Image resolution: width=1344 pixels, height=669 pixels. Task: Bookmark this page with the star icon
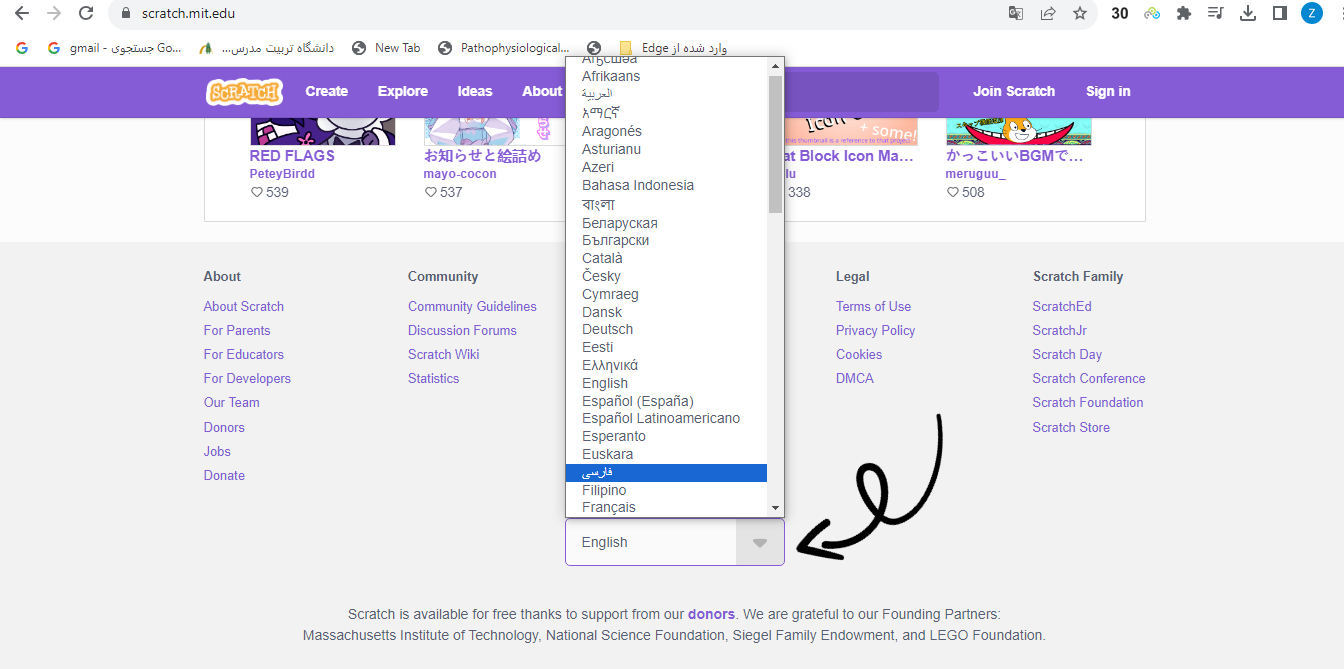point(1080,14)
